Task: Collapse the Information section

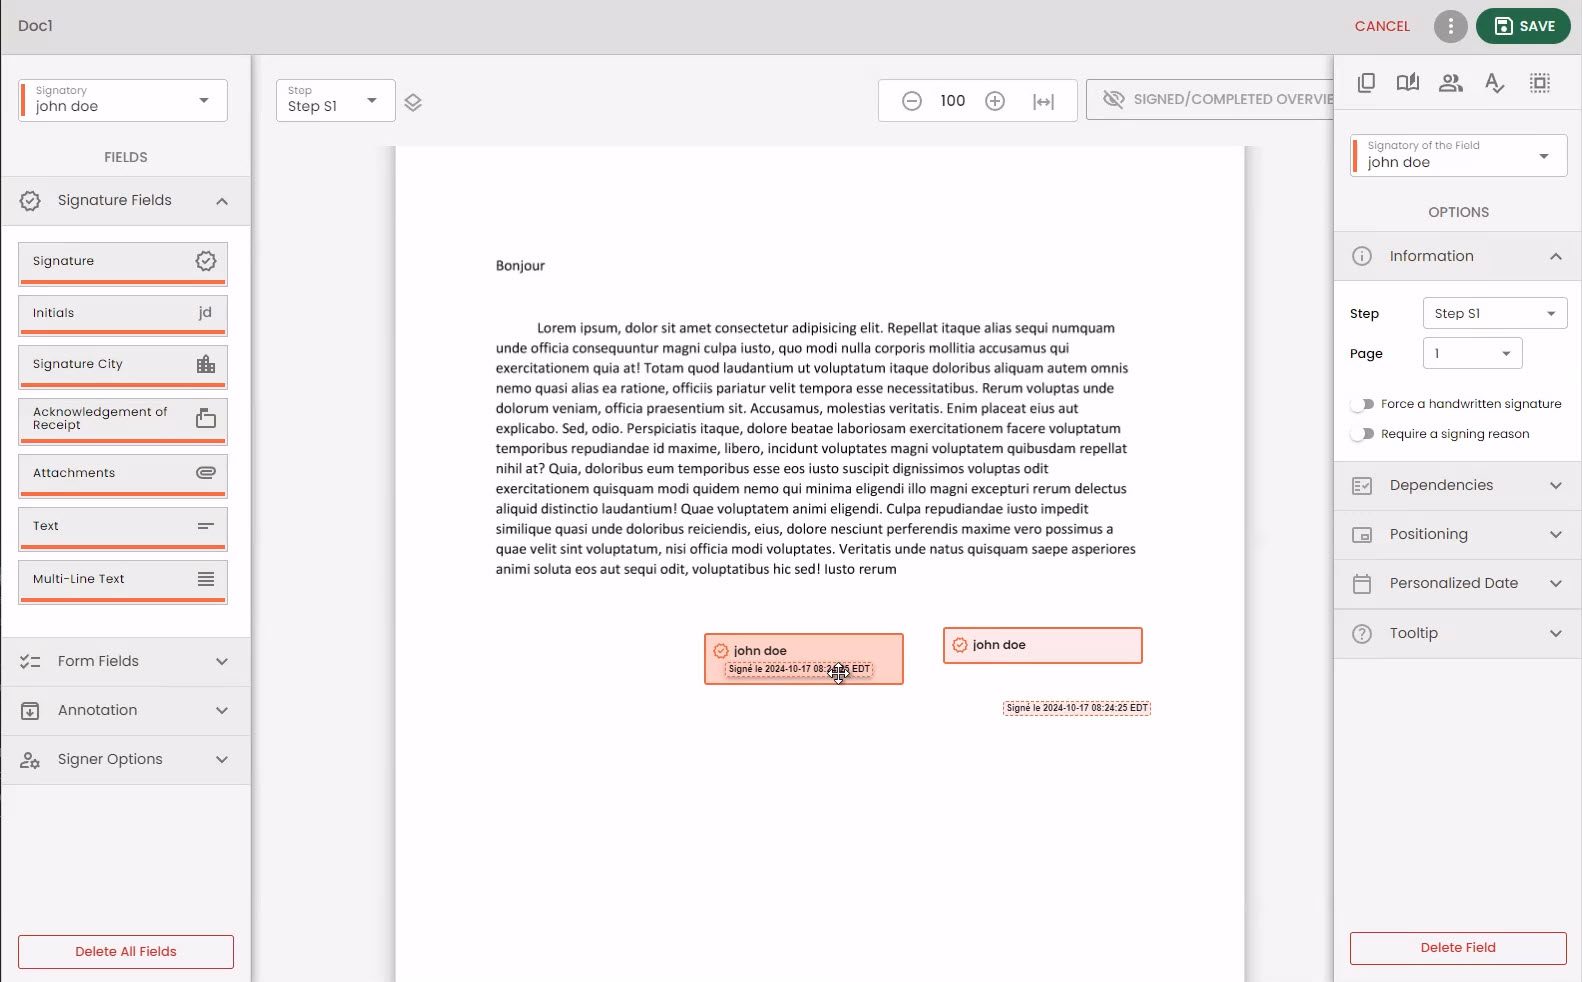Action: tap(1556, 256)
